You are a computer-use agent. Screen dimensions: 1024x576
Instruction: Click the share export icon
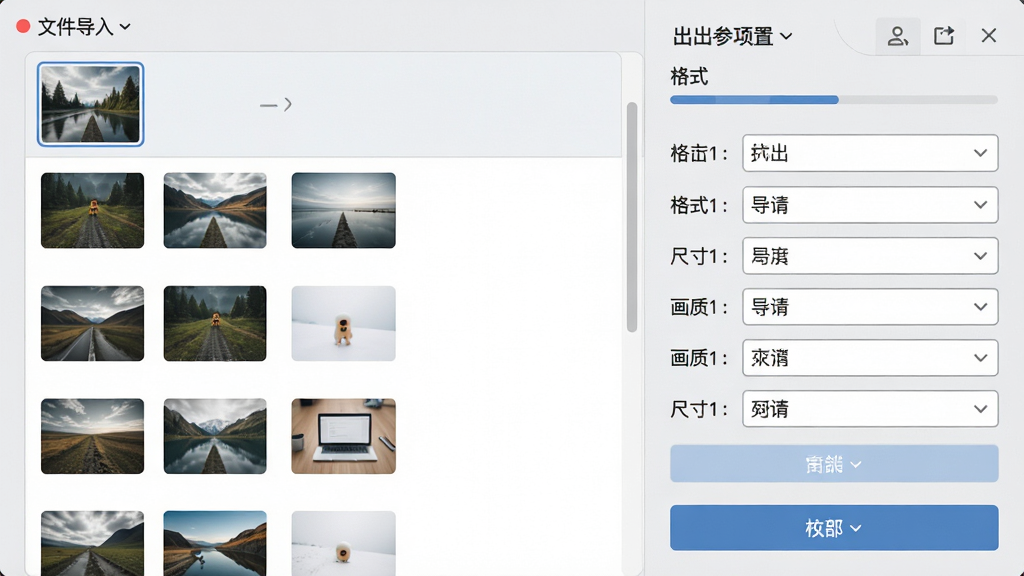[944, 36]
